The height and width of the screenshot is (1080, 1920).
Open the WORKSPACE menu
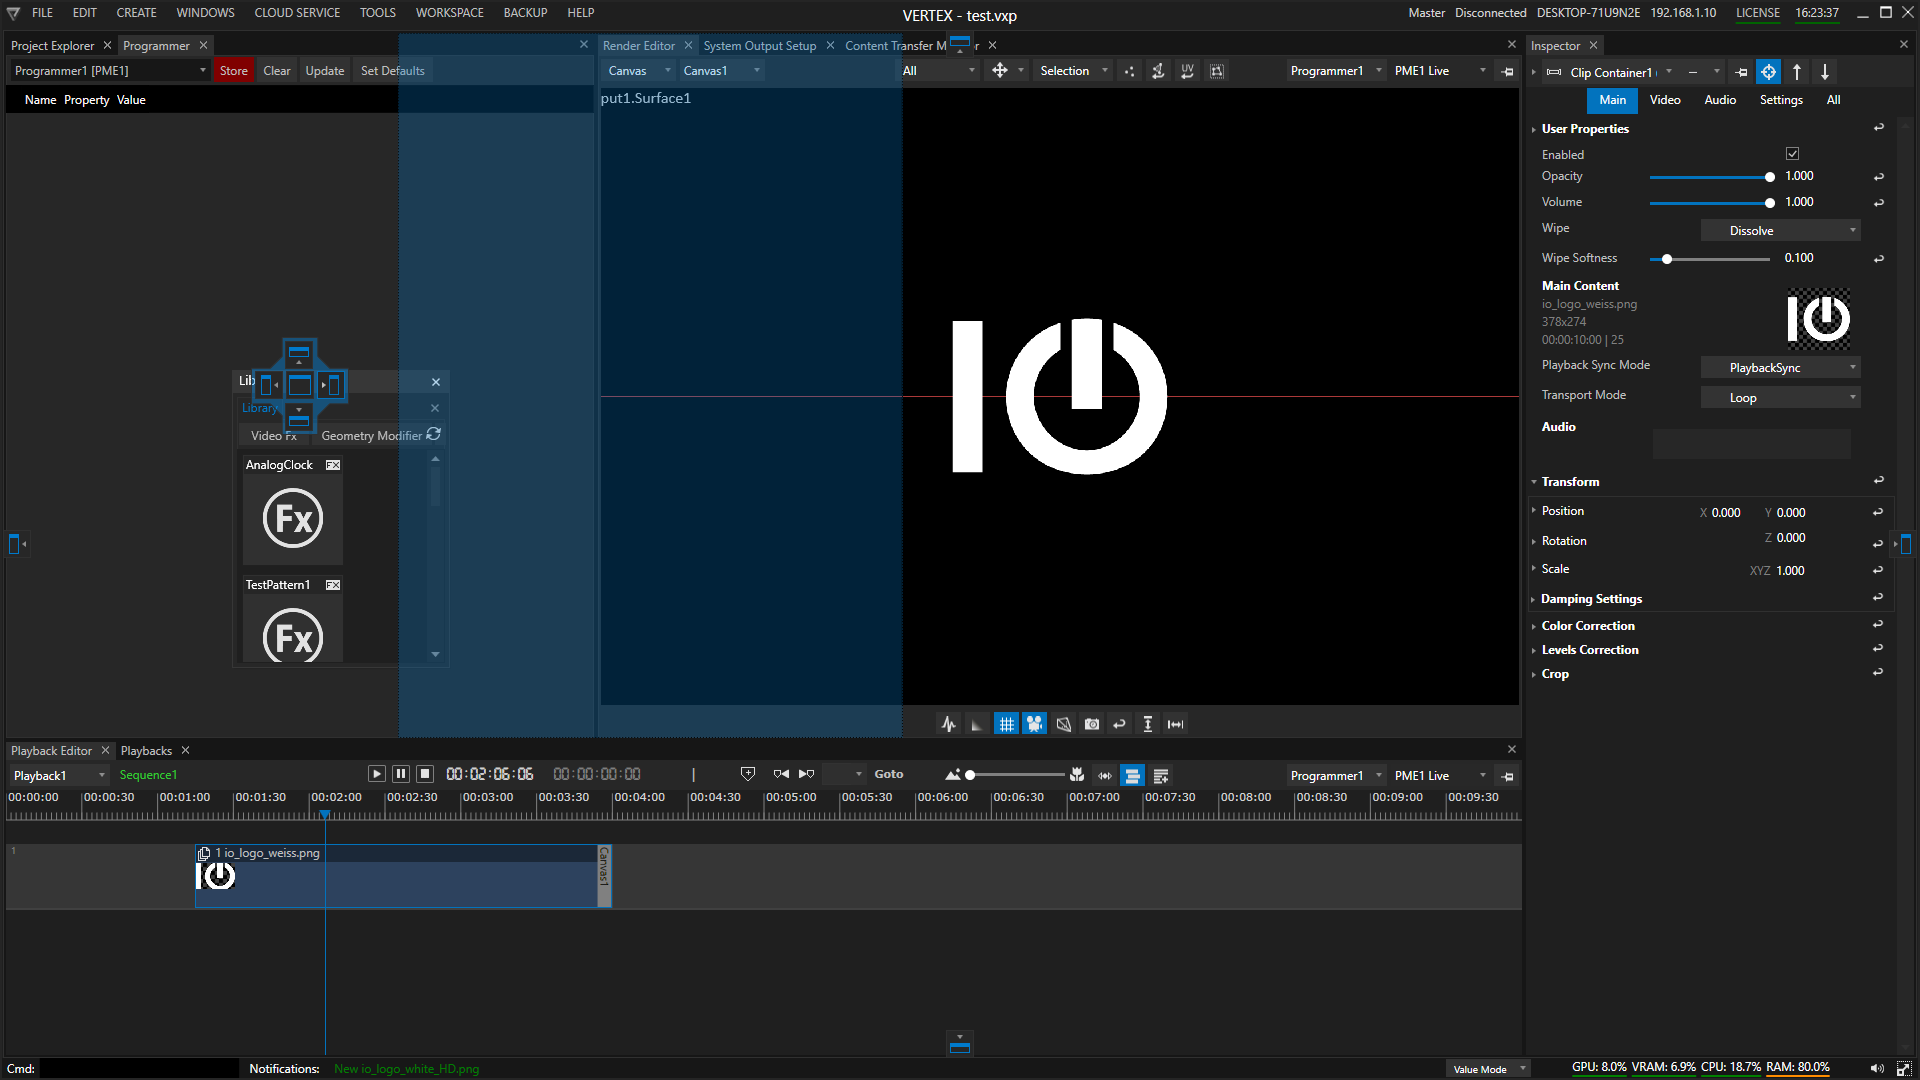pos(449,13)
